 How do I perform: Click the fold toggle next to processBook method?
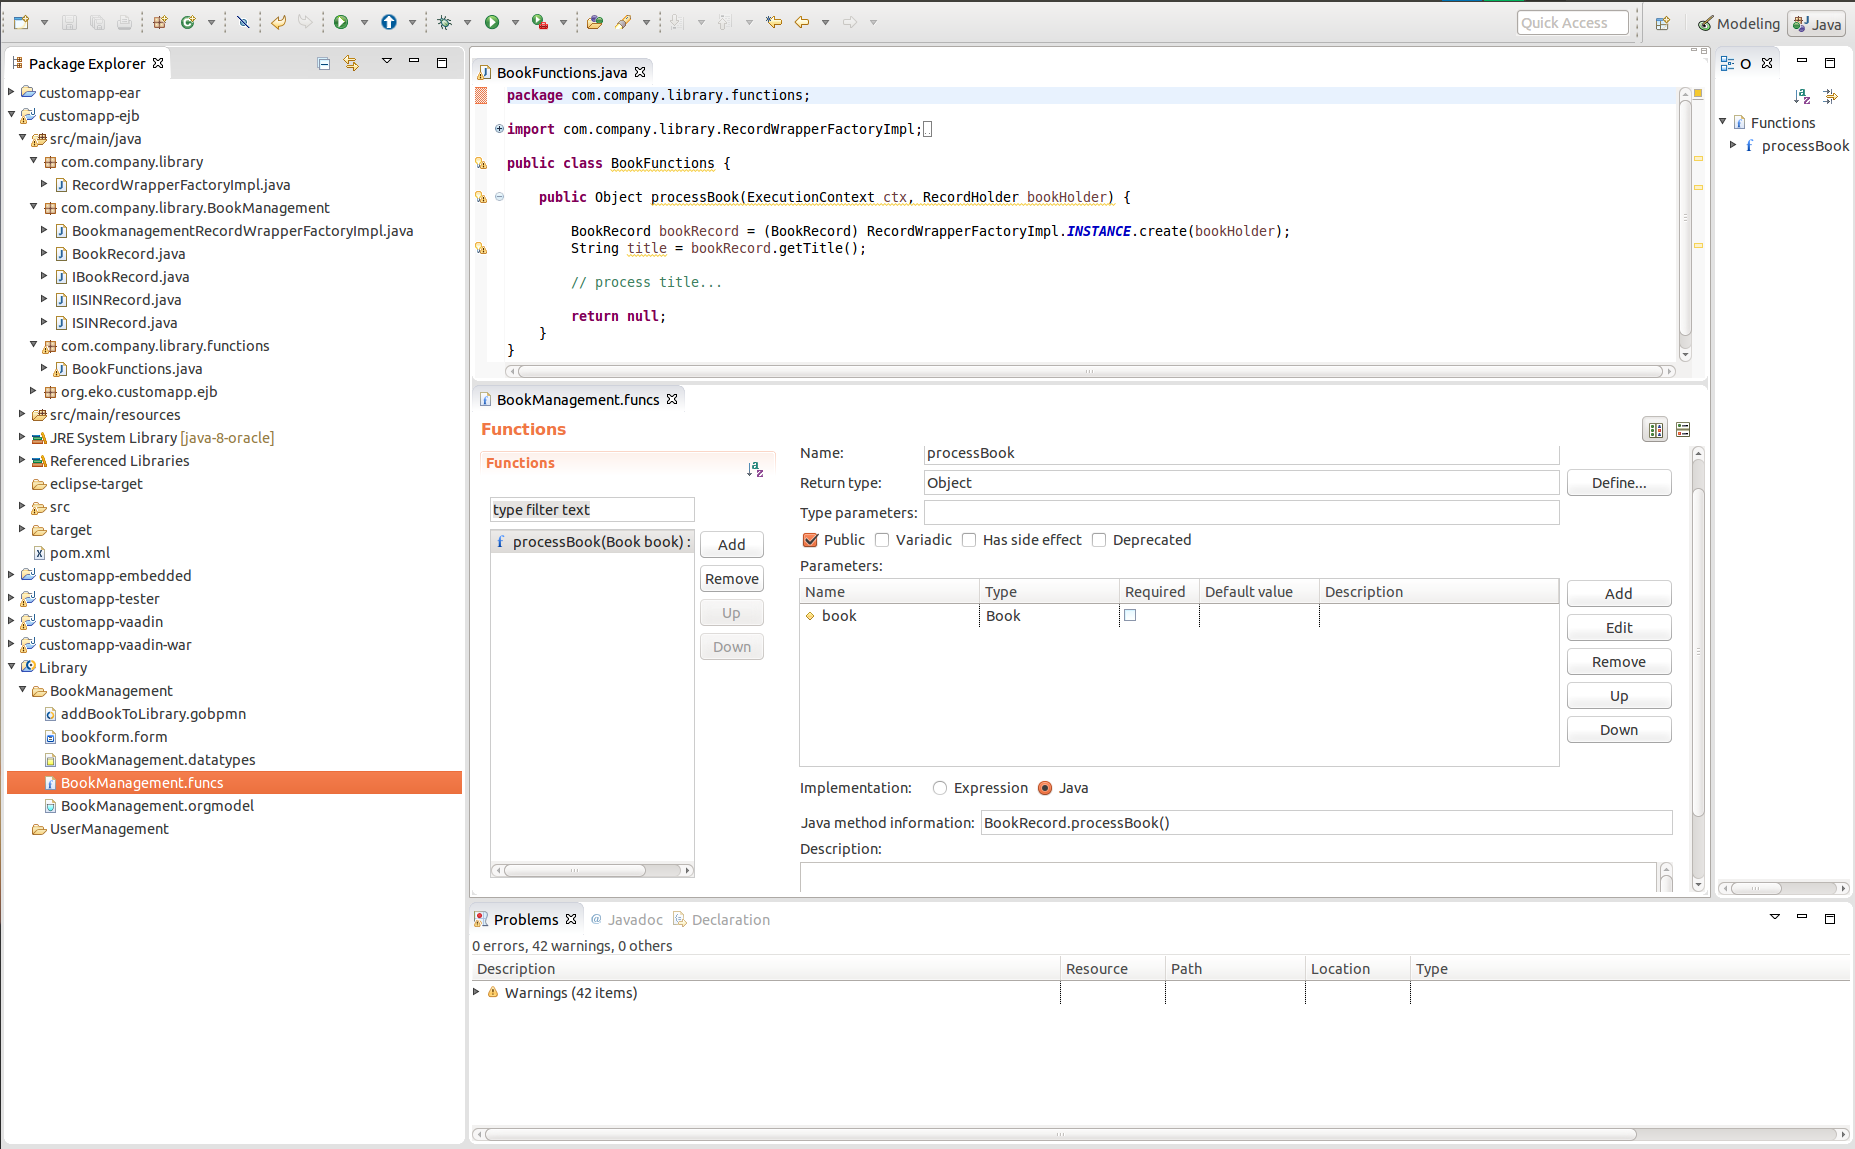pos(499,197)
